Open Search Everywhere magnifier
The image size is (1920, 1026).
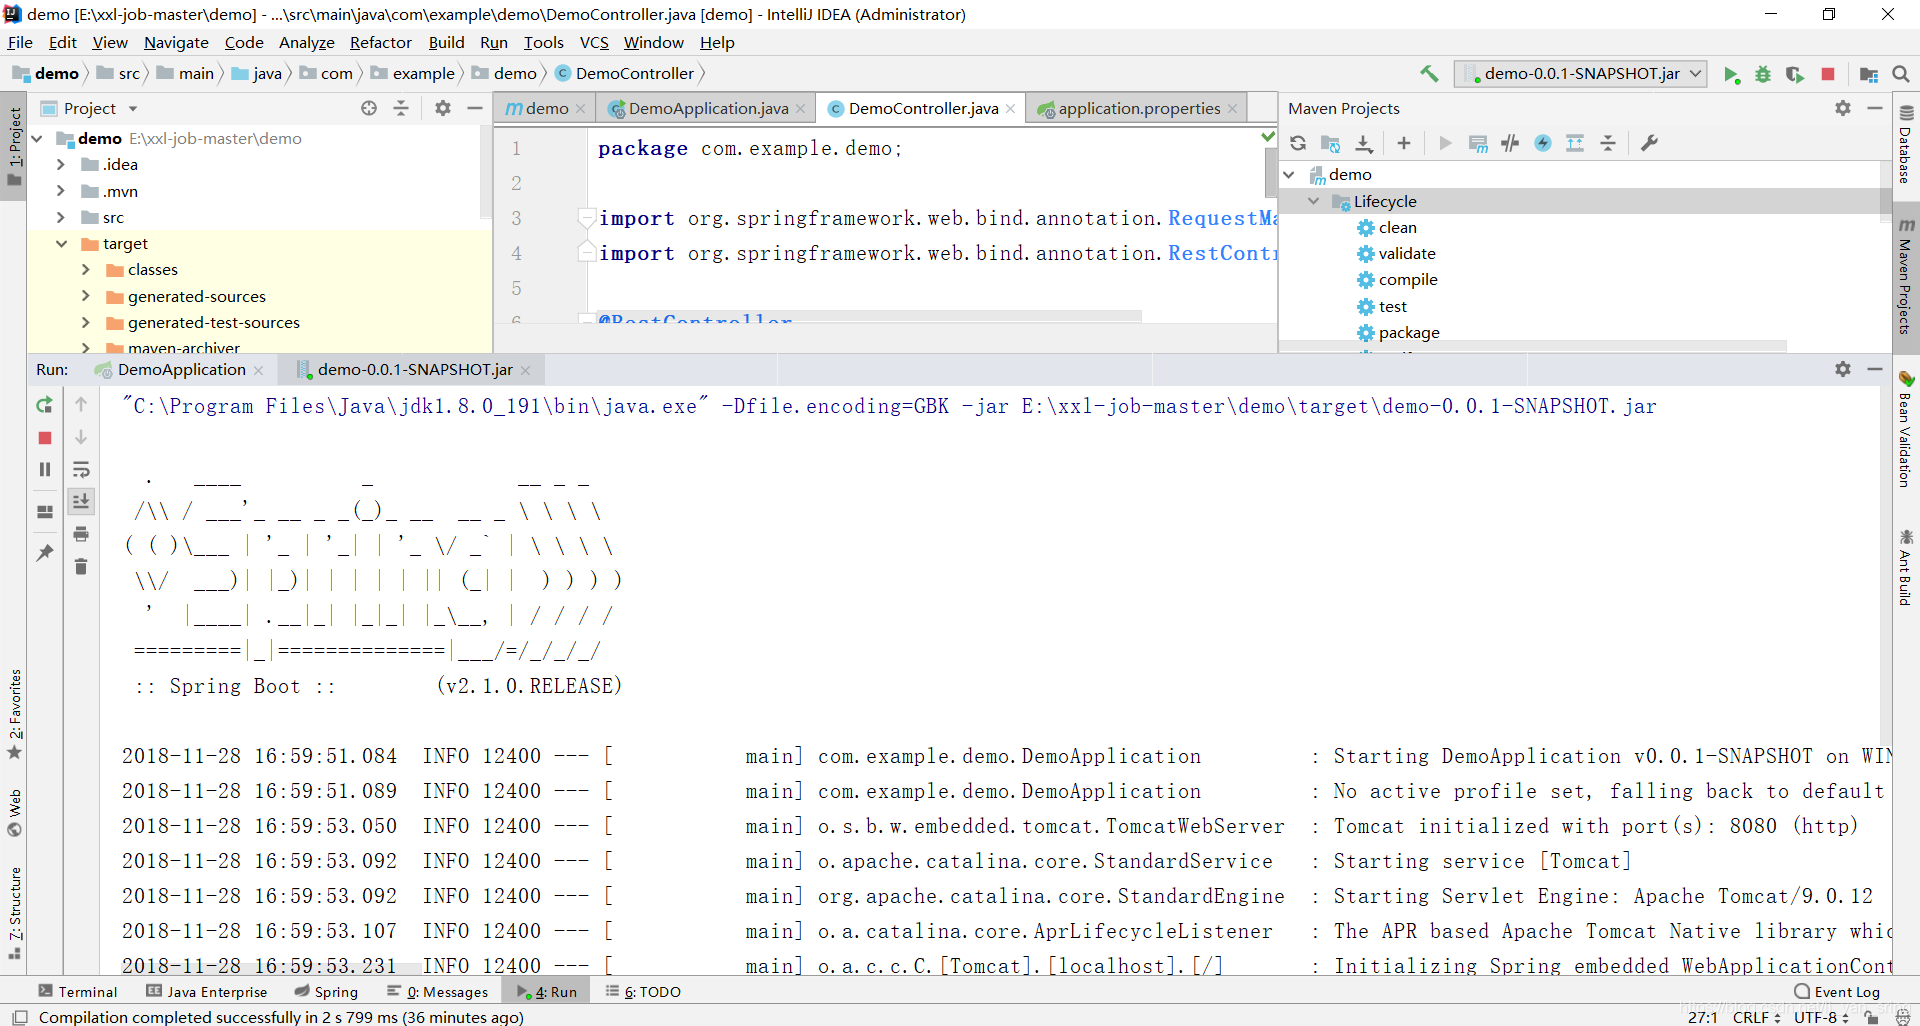pyautogui.click(x=1901, y=74)
